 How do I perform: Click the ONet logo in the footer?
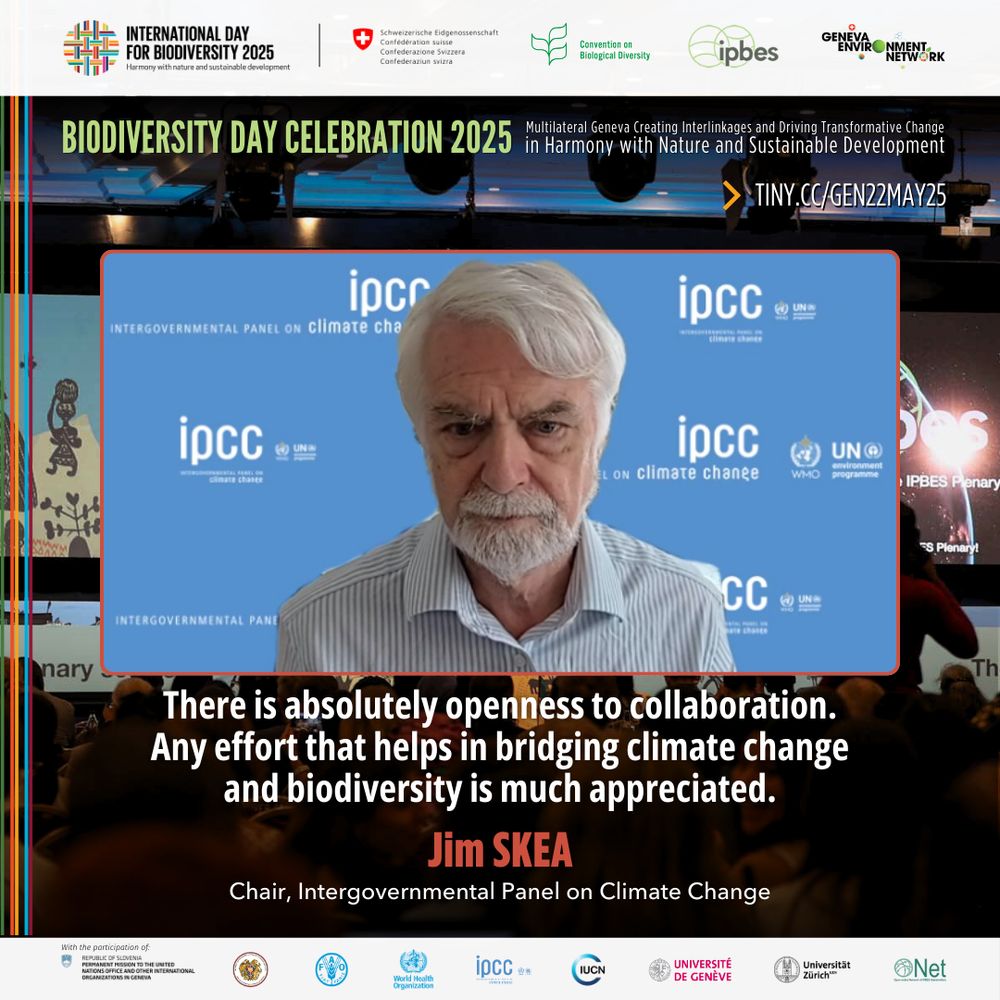pyautogui.click(x=920, y=969)
